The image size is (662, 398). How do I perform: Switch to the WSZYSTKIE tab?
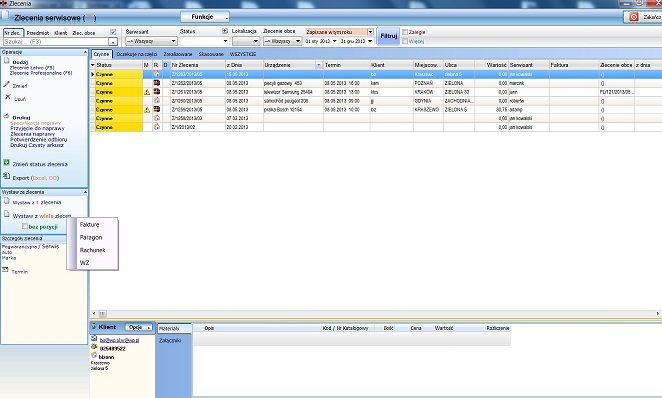[243, 54]
